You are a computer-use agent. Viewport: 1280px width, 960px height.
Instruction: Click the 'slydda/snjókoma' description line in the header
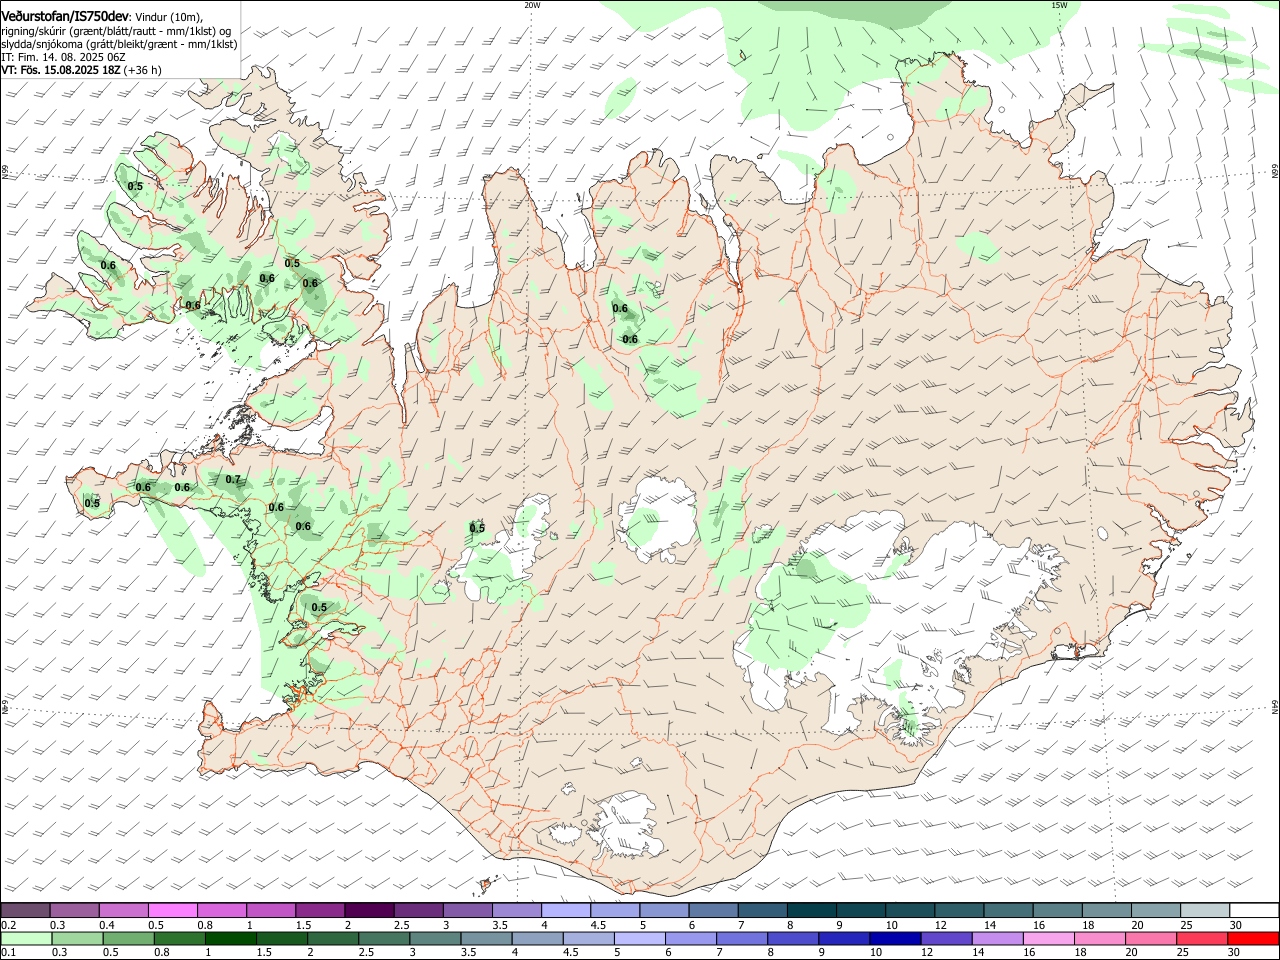coord(119,44)
